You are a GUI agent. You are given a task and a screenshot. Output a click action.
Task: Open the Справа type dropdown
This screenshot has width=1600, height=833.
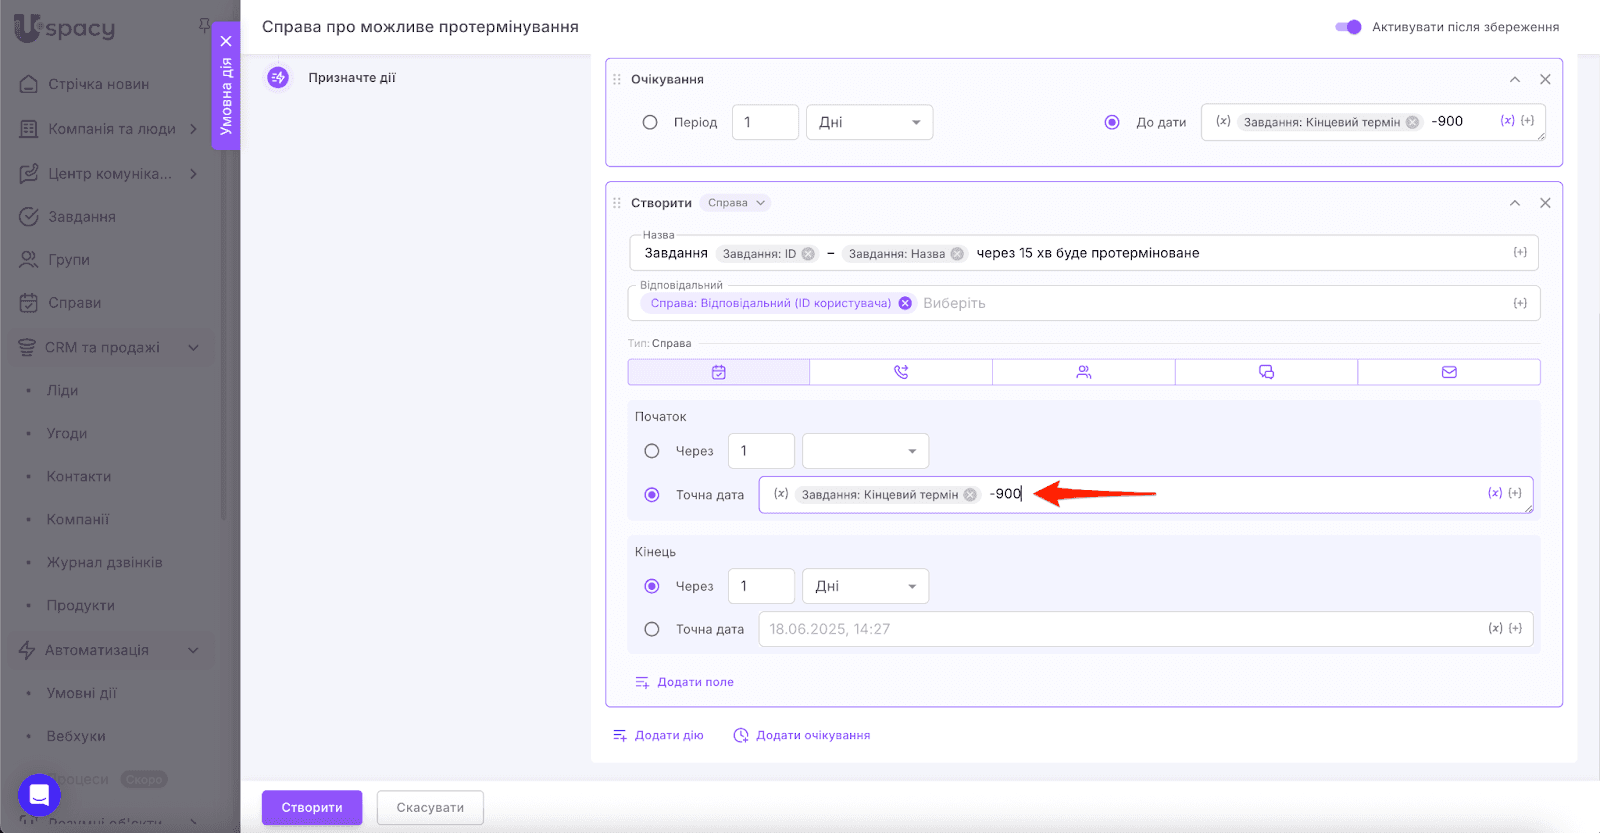[736, 203]
